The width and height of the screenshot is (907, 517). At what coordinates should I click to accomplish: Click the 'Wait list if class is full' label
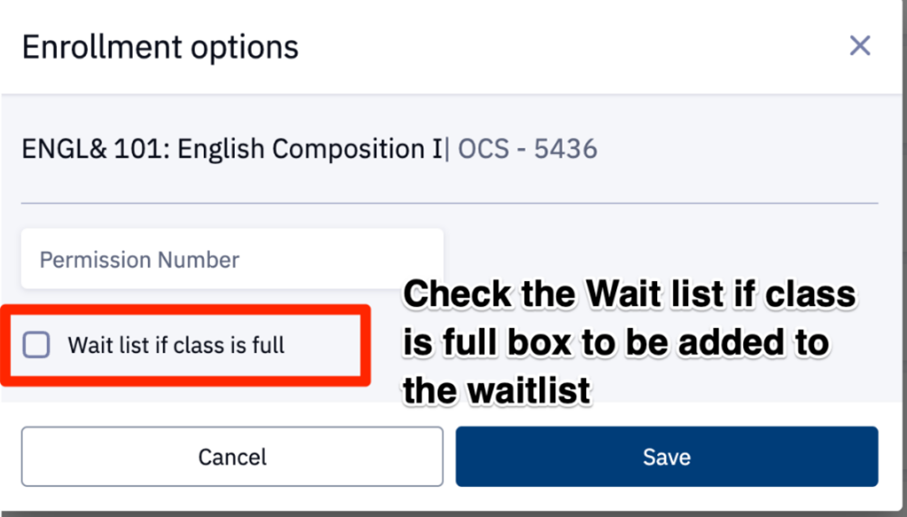coord(176,346)
